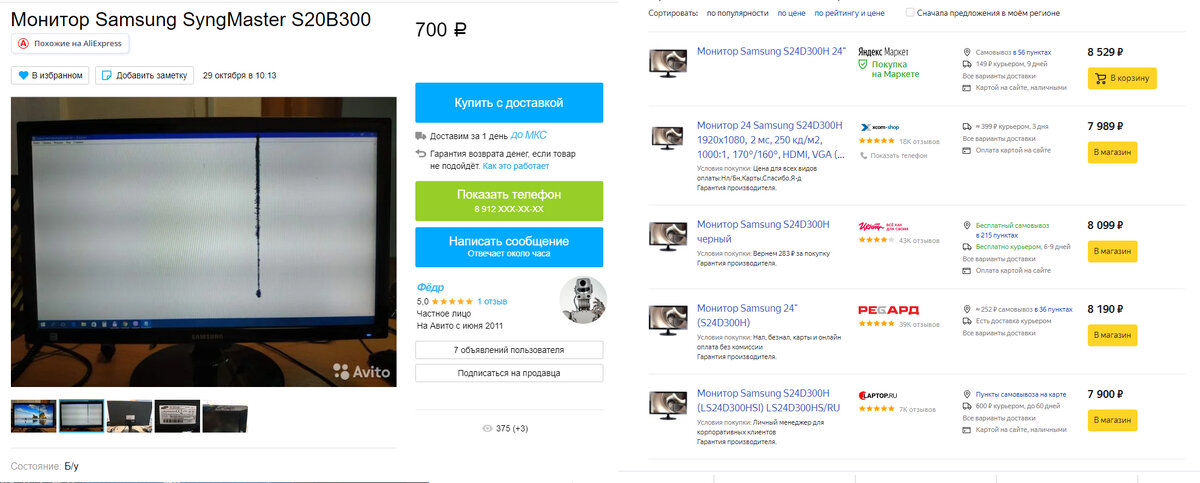1200x483 pixels.
Task: Add a note via 'Добавить заметку'
Action: 142,76
